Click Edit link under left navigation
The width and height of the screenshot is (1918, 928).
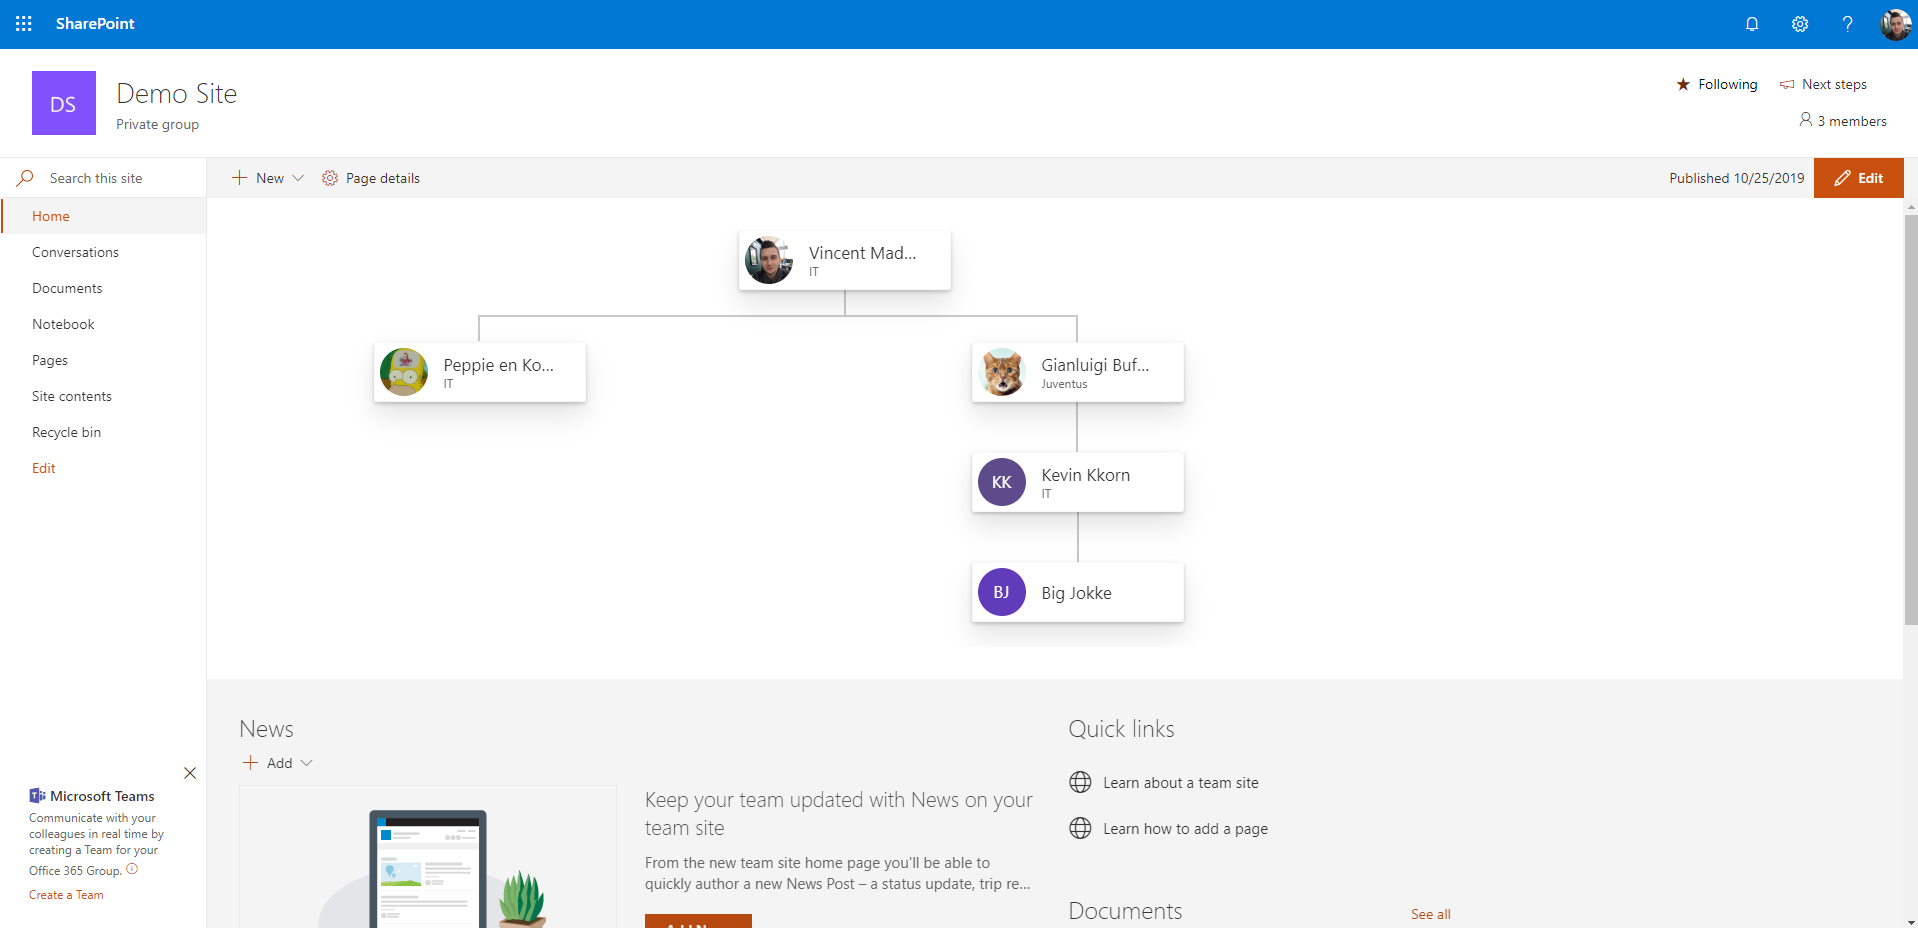[x=44, y=468]
